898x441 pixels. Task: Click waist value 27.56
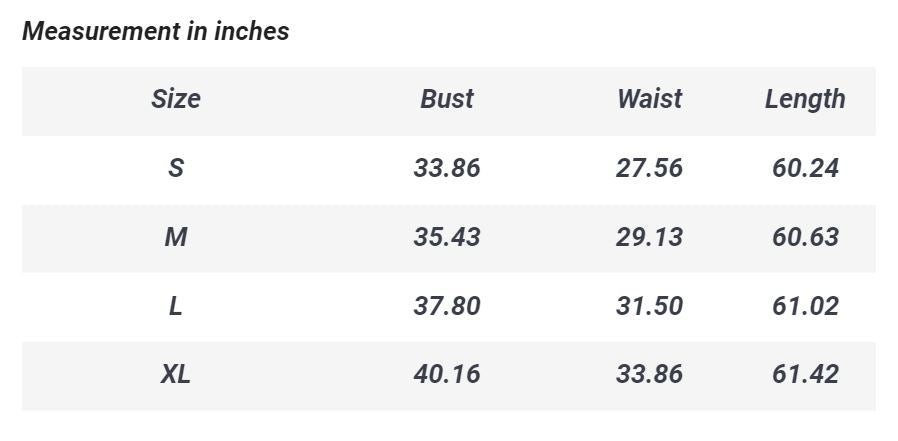click(649, 168)
